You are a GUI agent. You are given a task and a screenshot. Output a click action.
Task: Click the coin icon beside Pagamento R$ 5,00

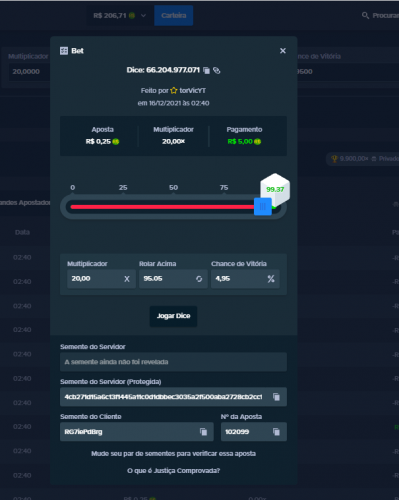pos(257,142)
